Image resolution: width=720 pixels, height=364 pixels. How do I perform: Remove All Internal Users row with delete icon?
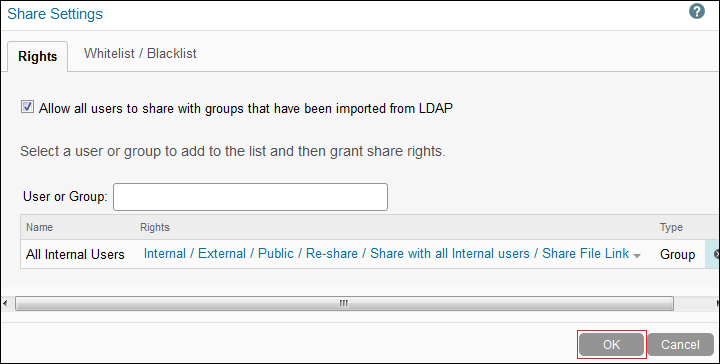coord(716,254)
